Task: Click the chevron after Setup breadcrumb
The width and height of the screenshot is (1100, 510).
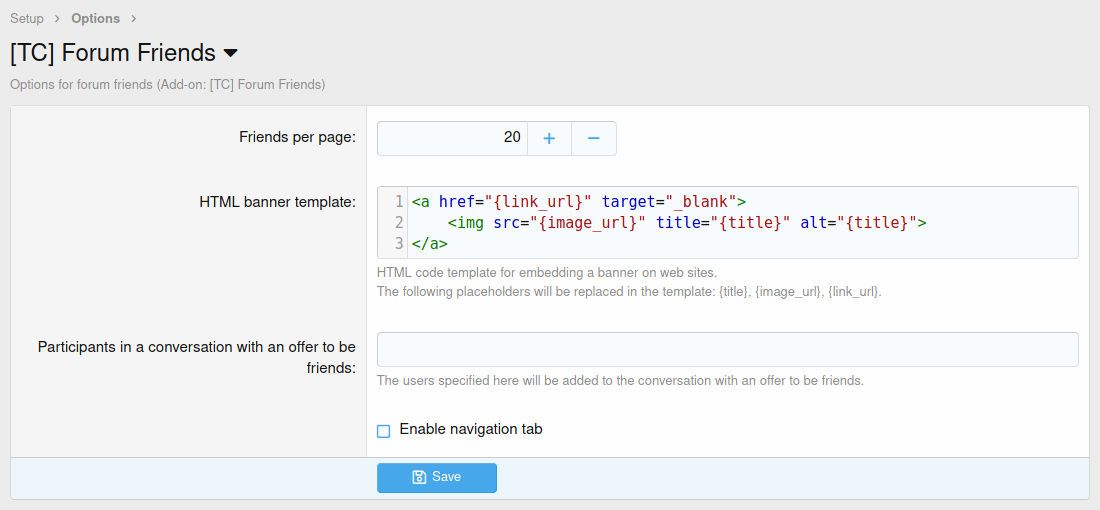Action: click(57, 18)
